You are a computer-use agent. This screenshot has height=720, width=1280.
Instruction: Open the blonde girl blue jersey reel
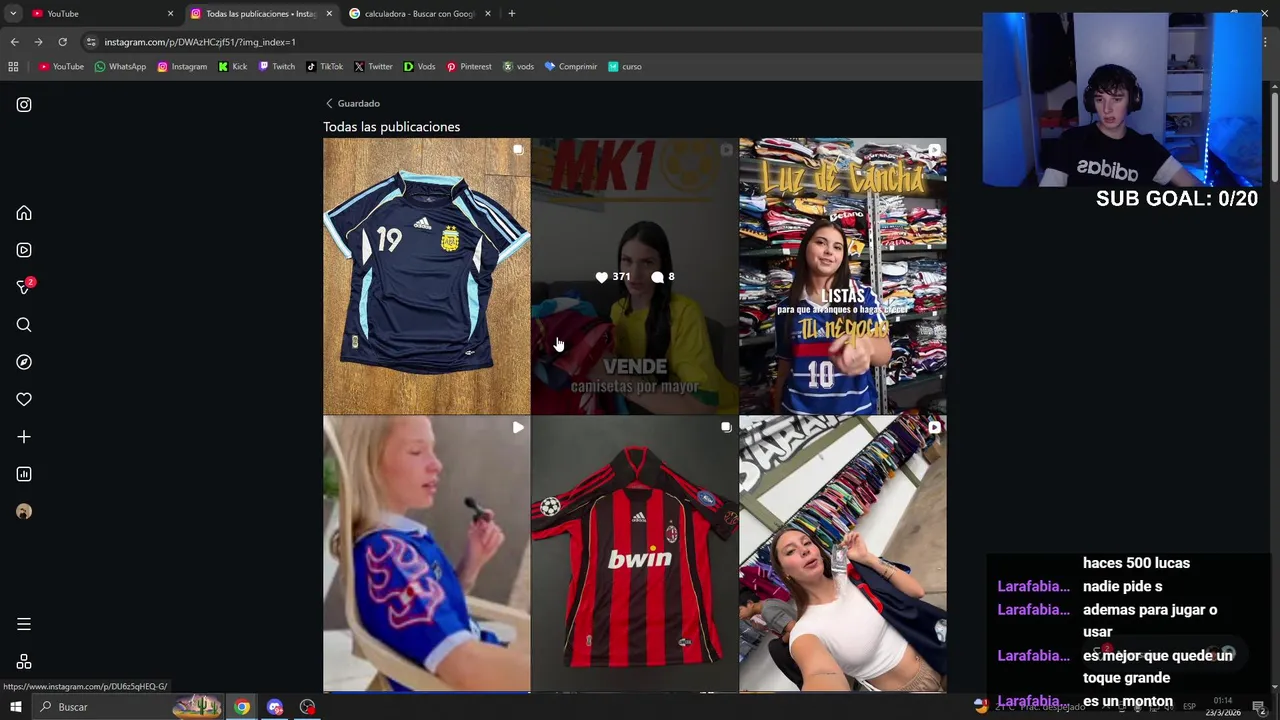(427, 554)
